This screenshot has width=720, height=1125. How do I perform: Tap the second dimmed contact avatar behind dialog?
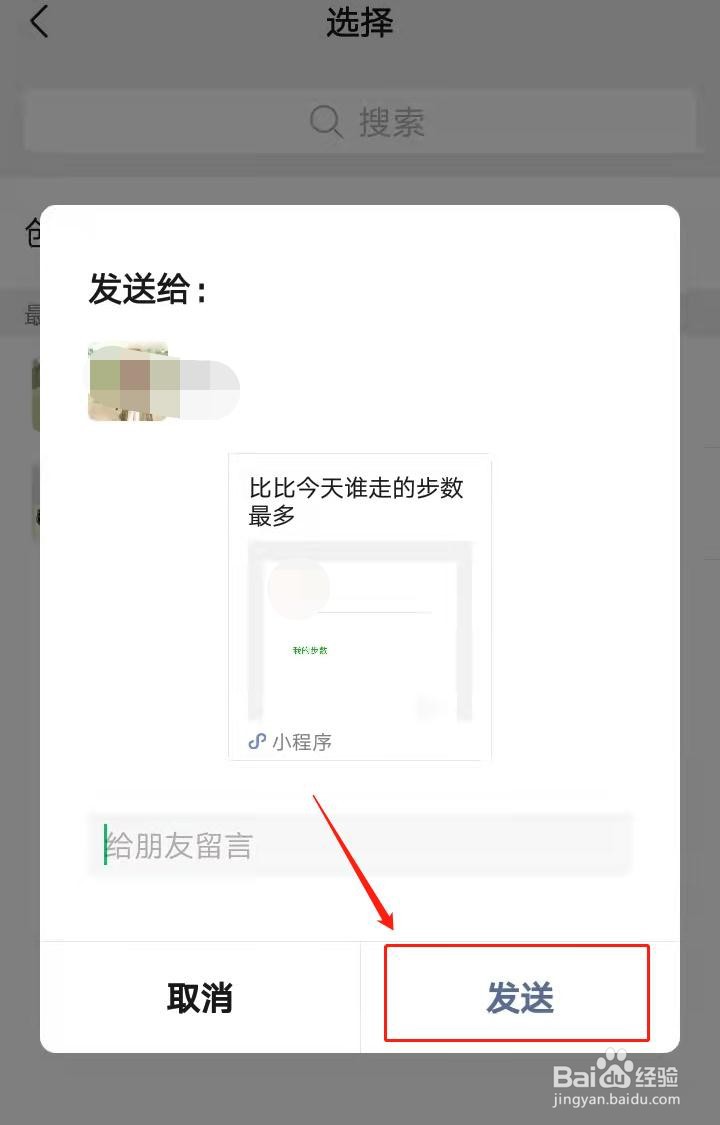35,502
